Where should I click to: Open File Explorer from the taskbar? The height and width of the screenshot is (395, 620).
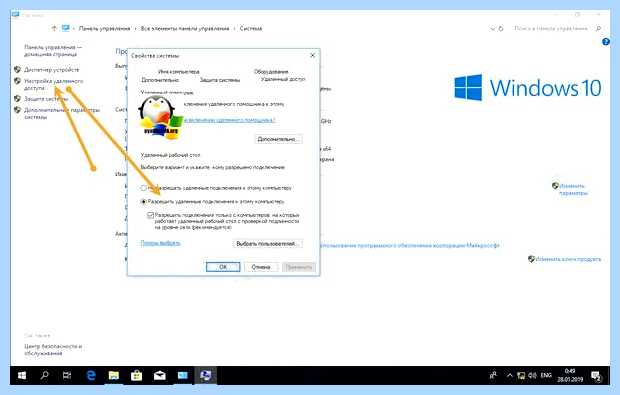tap(114, 375)
